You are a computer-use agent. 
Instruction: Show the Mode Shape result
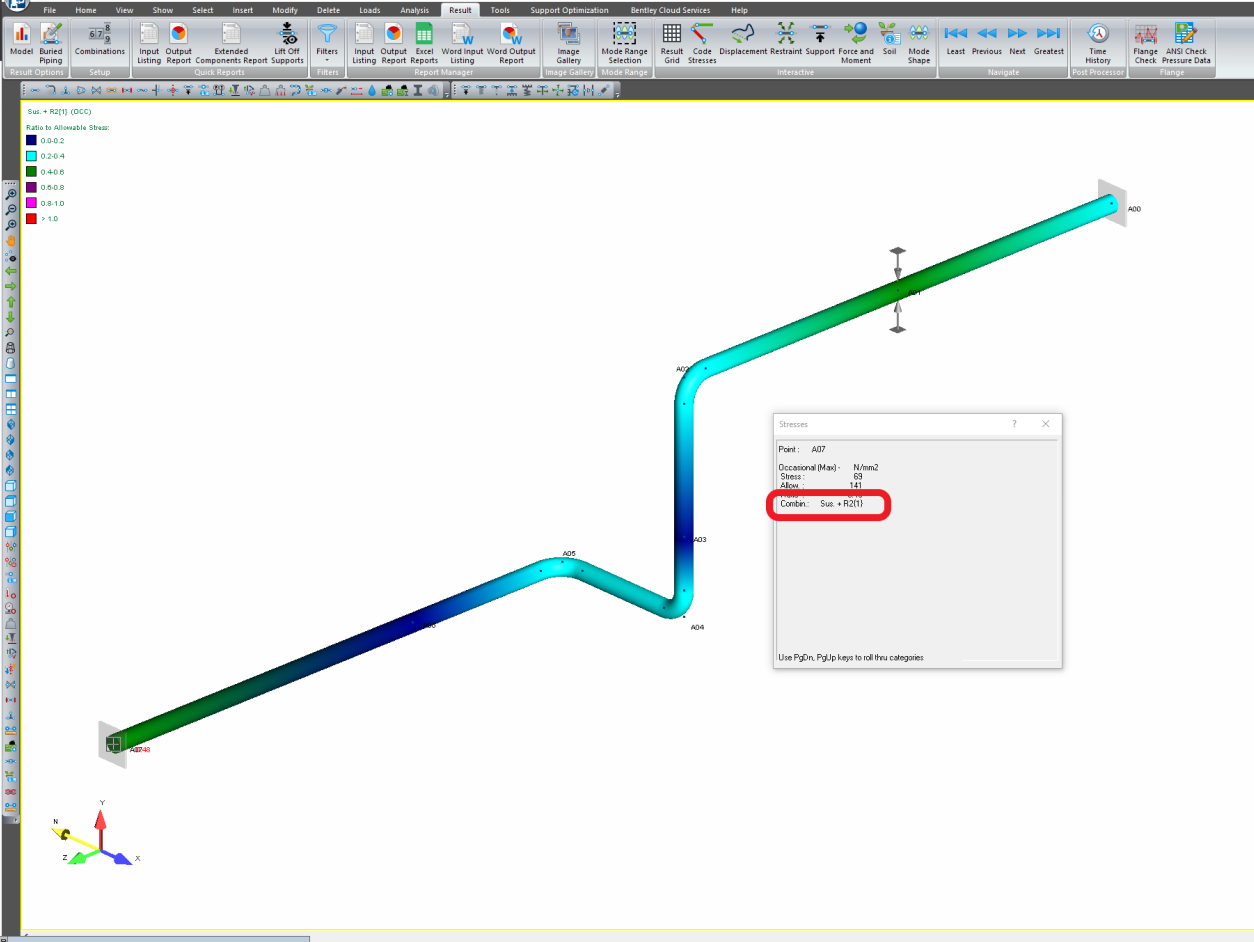coord(919,43)
